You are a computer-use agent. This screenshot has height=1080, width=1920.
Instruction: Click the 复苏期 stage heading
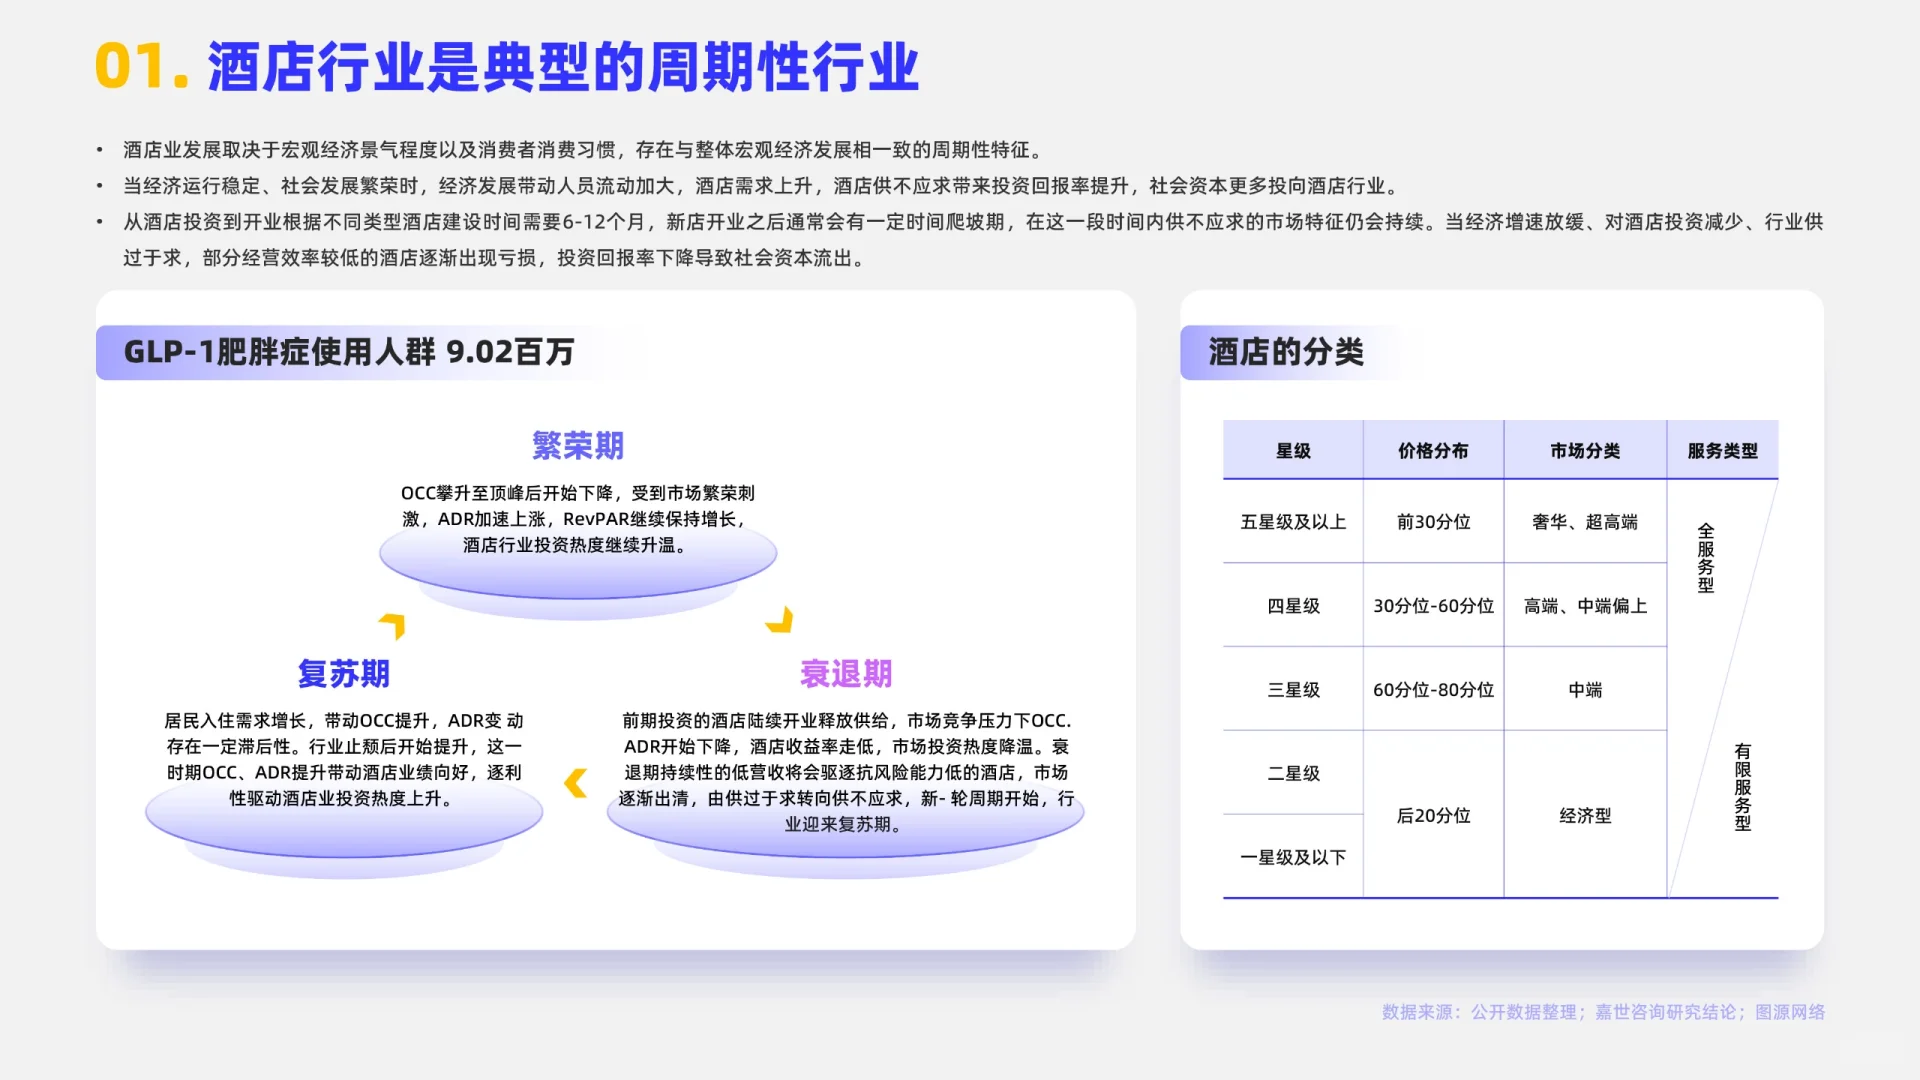[343, 674]
